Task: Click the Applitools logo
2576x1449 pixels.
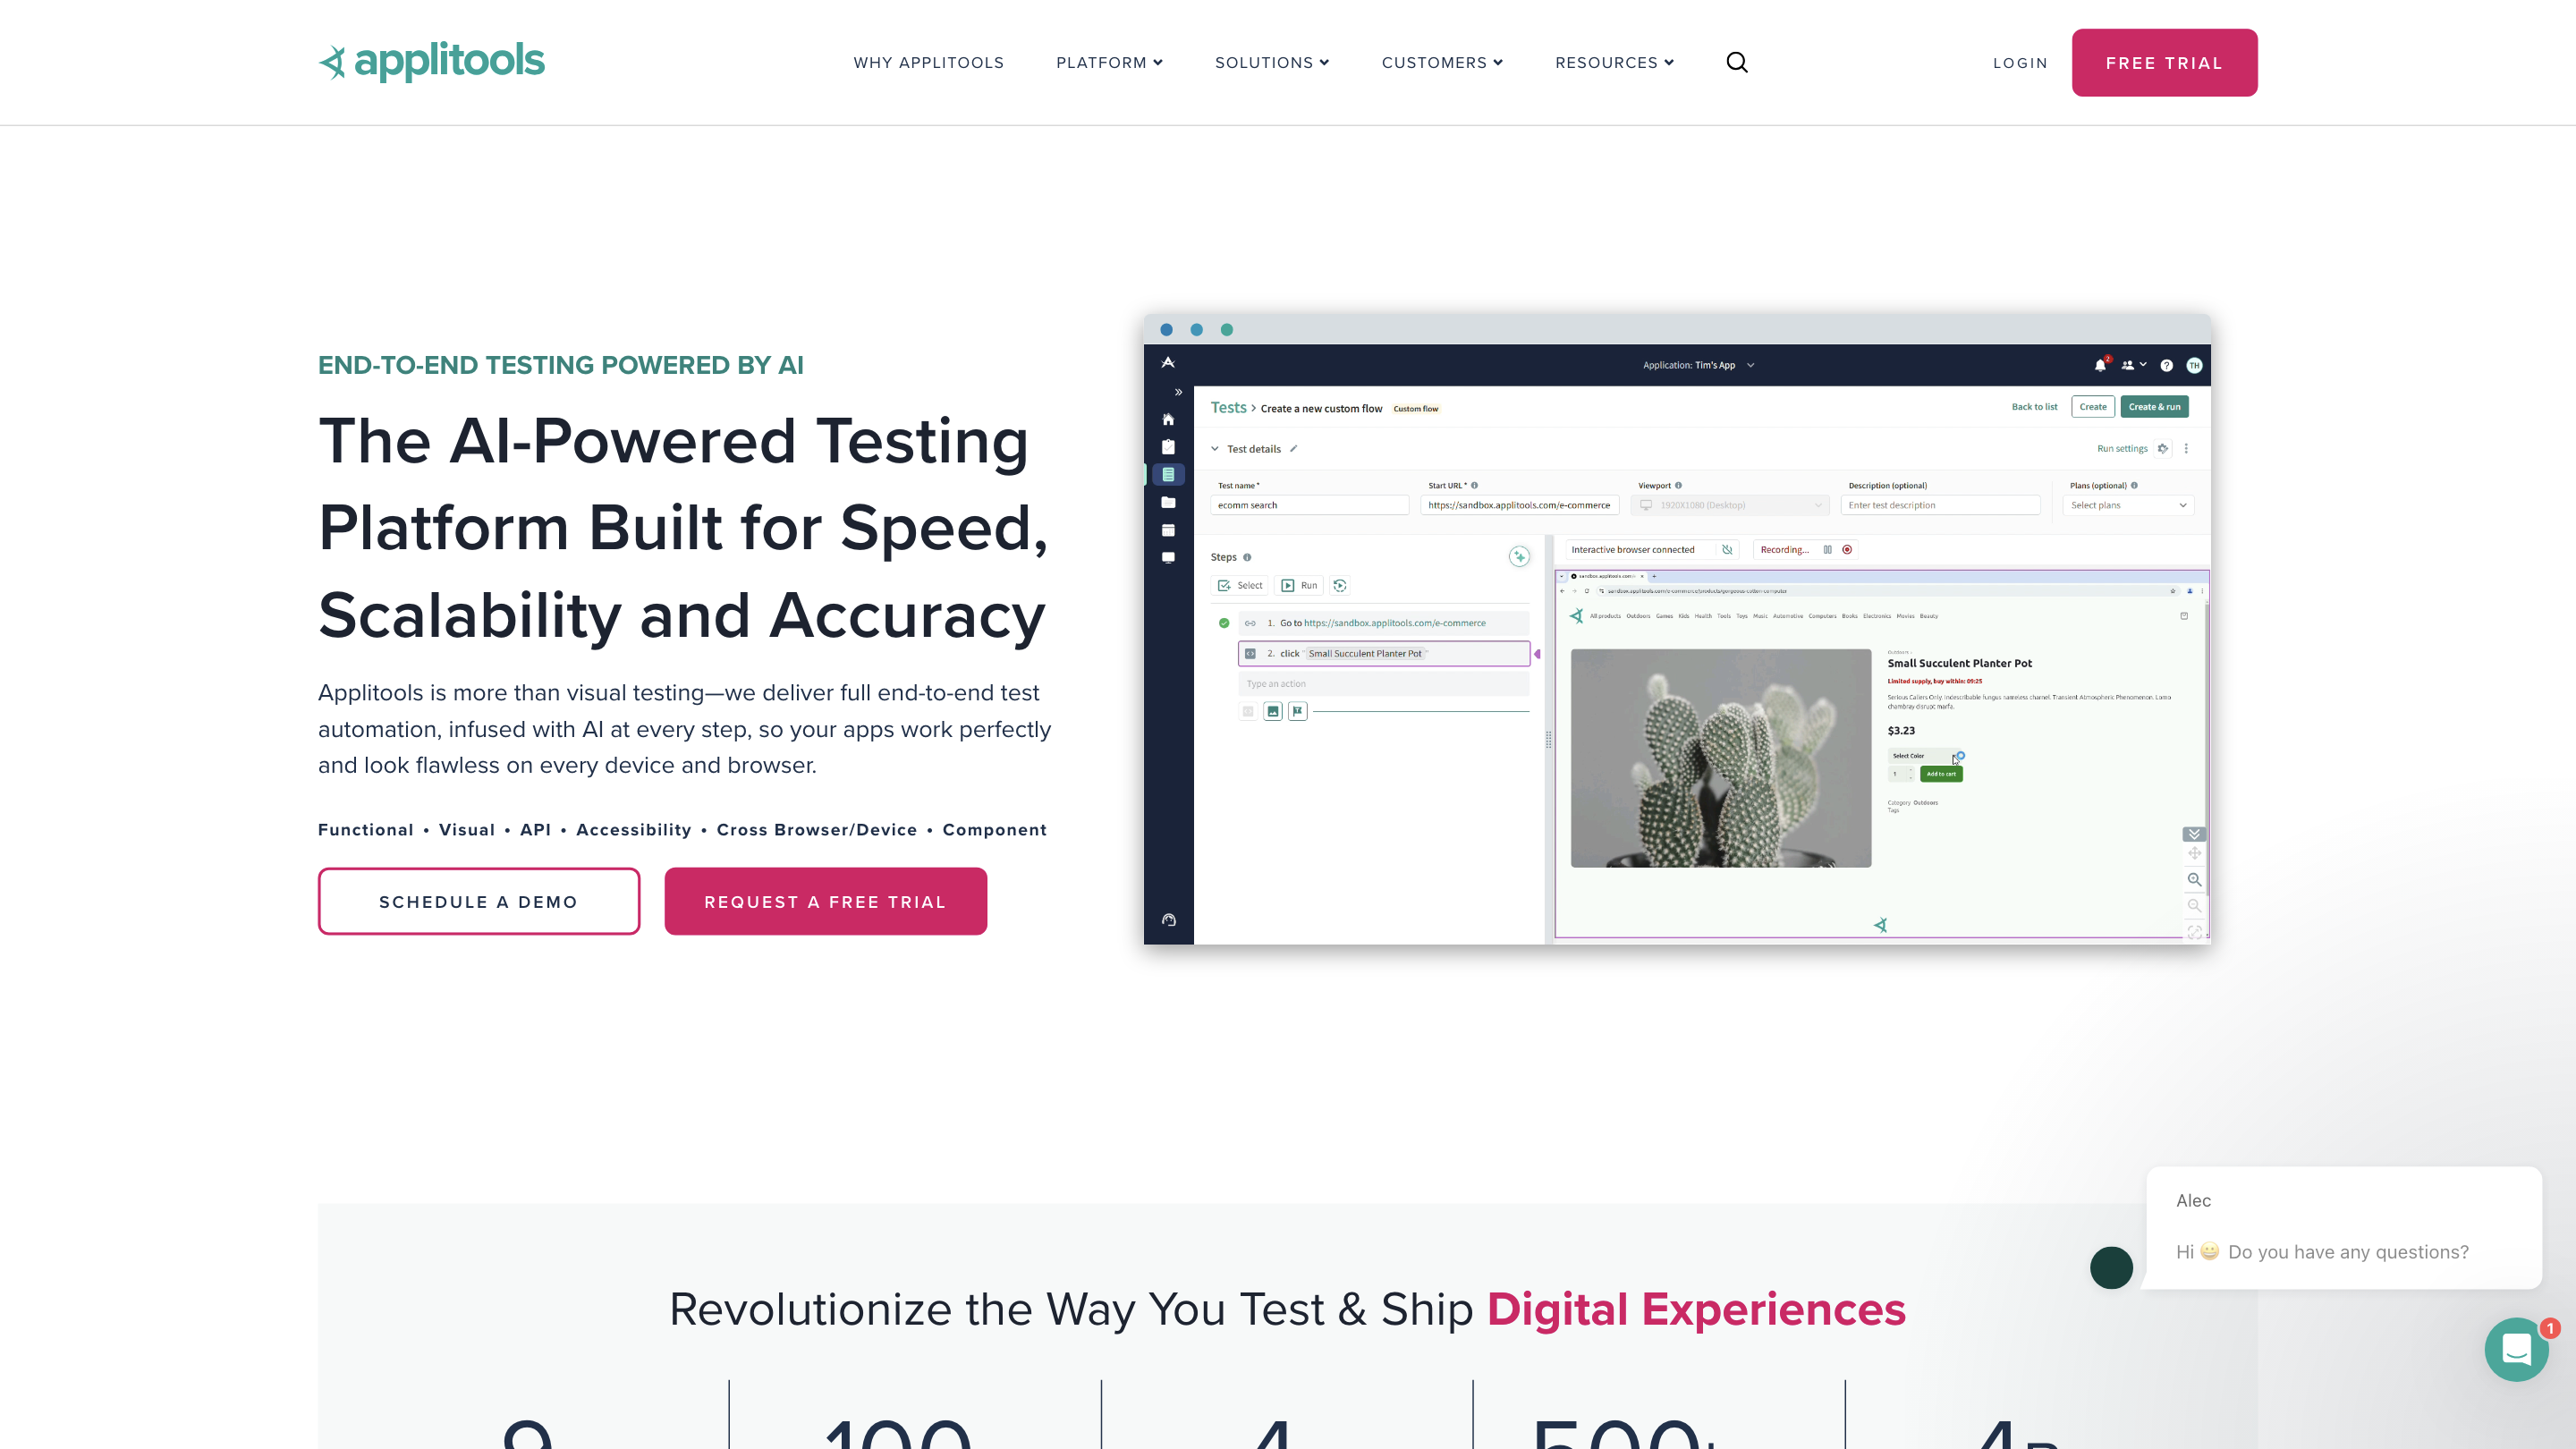Action: pos(431,62)
